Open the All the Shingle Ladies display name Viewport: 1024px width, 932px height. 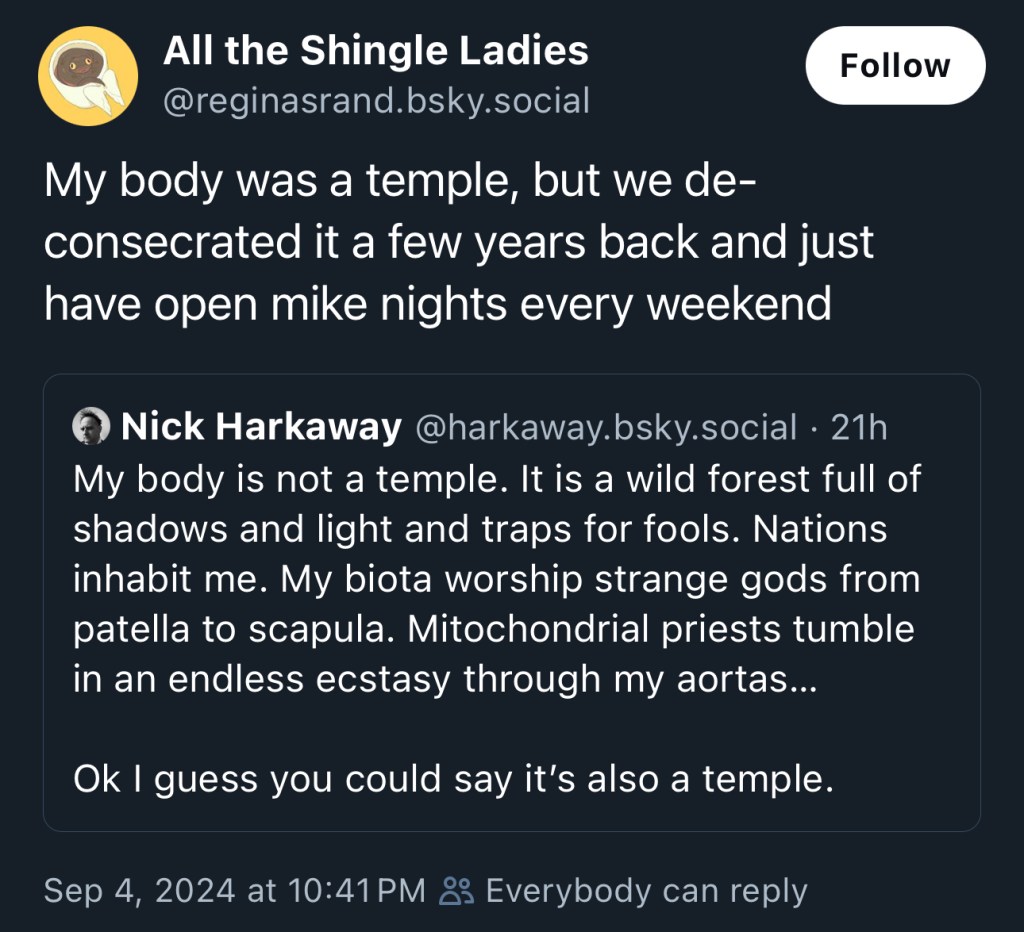376,50
